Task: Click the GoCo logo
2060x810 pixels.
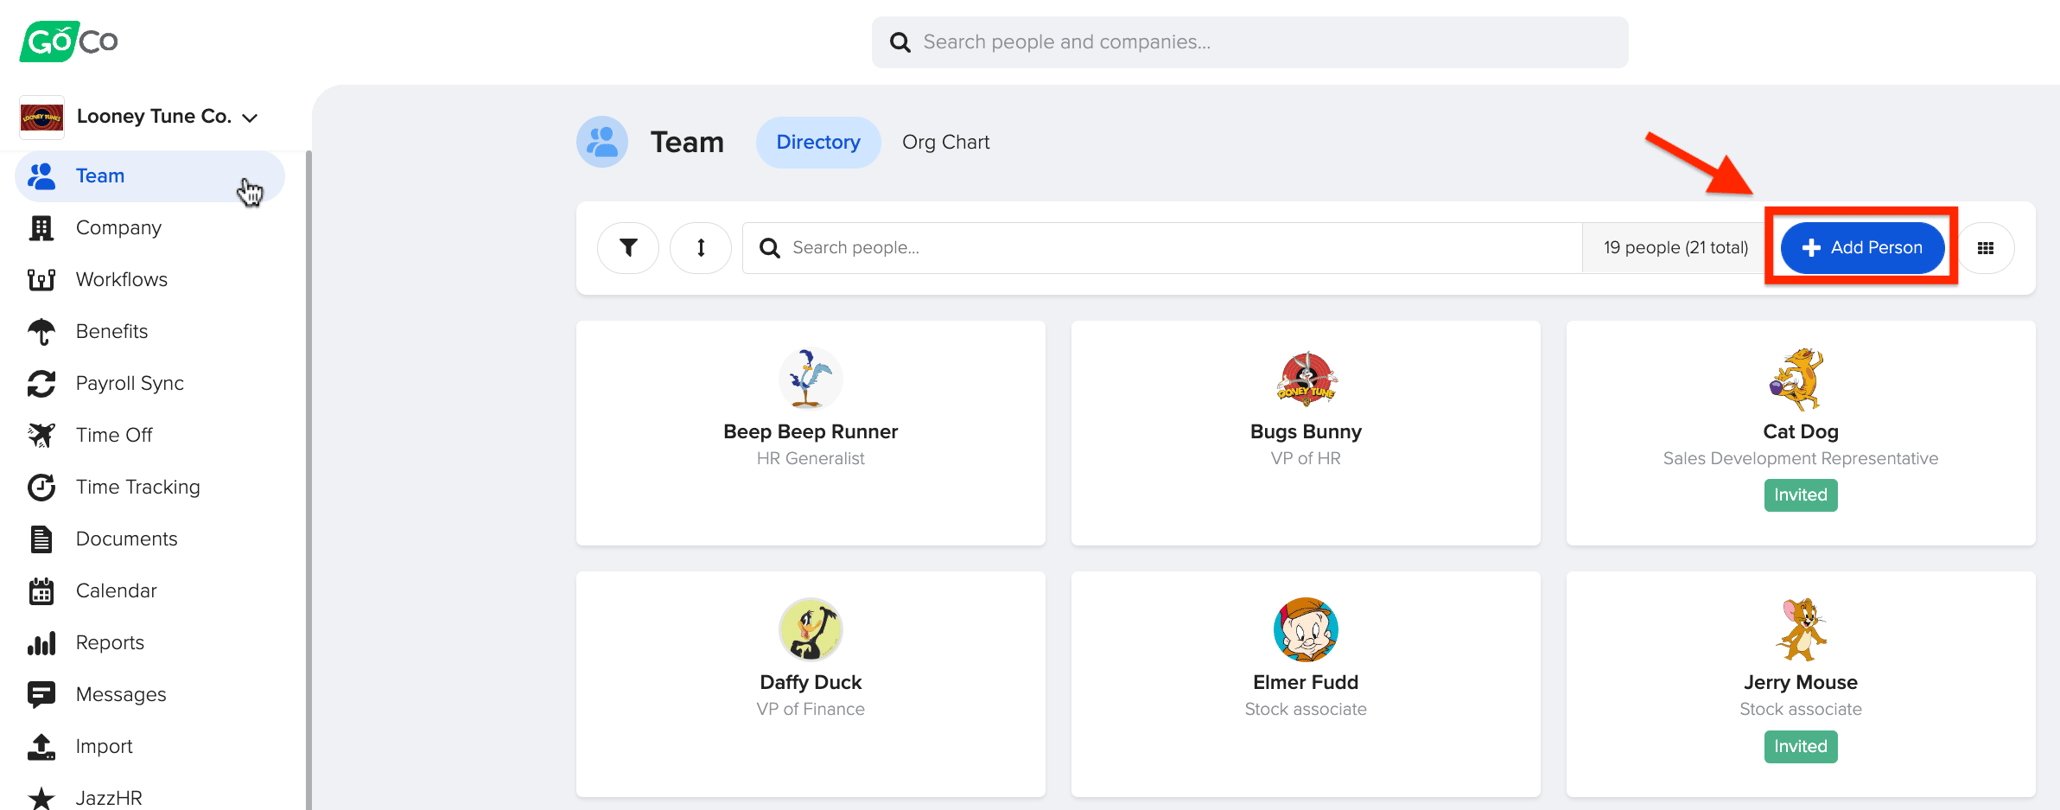Action: point(68,41)
